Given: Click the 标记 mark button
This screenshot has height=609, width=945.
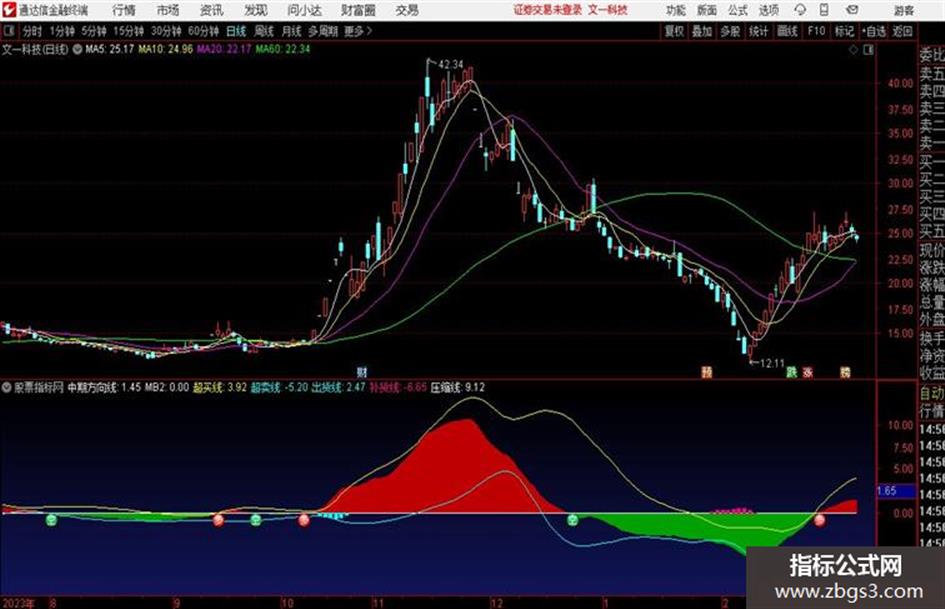Looking at the screenshot, I should click(844, 31).
